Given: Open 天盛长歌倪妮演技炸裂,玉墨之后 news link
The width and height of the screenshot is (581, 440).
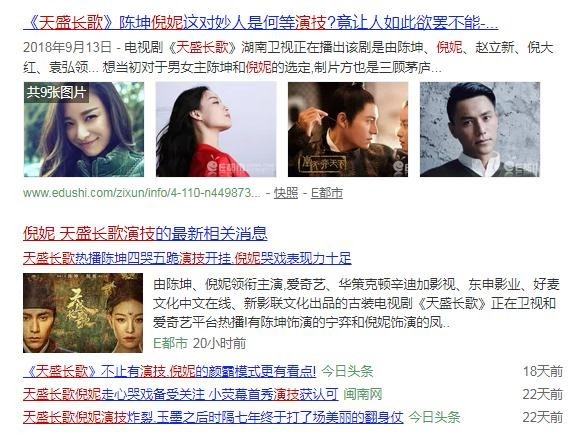Looking at the screenshot, I should [x=213, y=417].
